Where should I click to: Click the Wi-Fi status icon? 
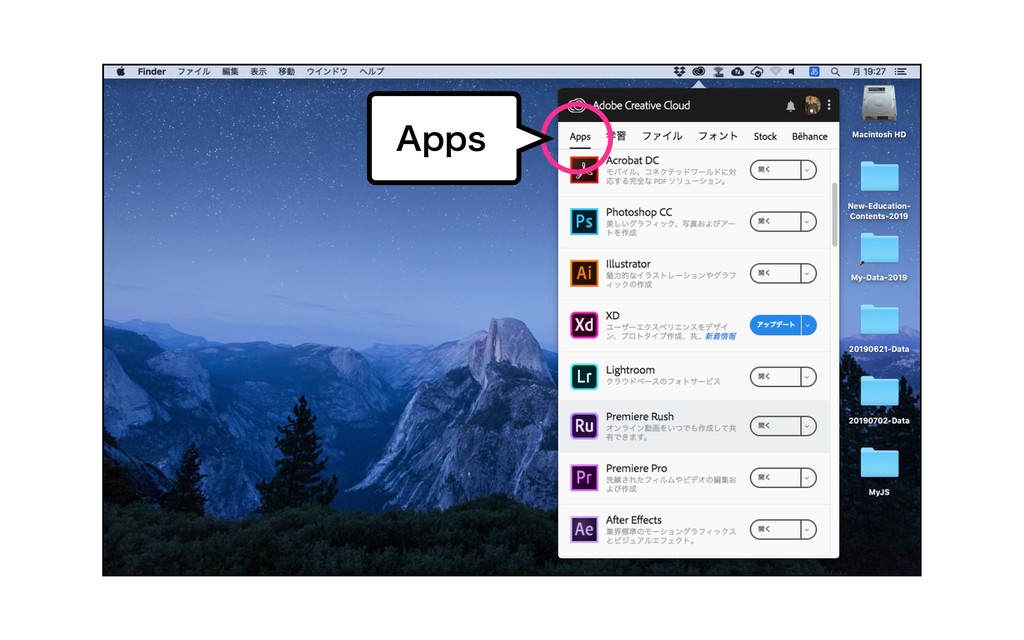pos(775,72)
